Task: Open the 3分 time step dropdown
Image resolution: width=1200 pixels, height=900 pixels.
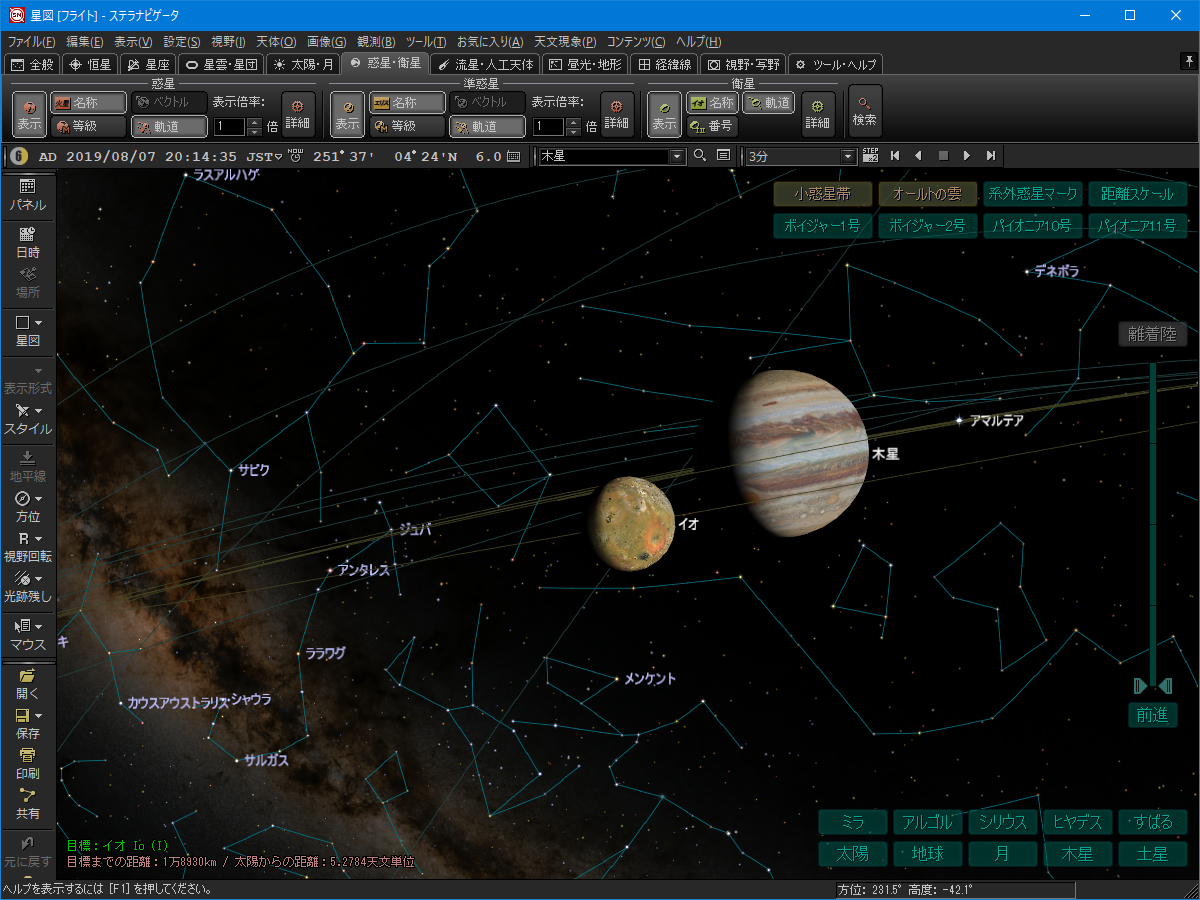Action: [x=849, y=156]
